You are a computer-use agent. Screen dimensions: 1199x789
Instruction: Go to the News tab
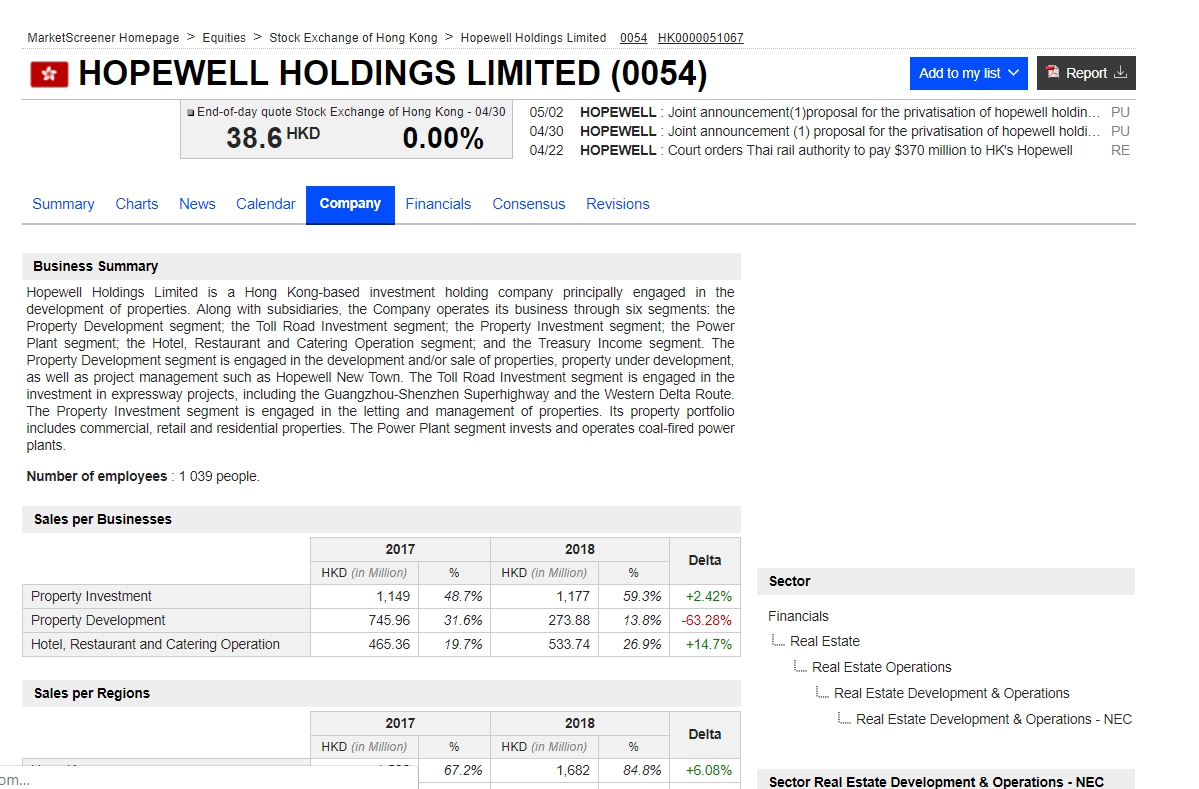(197, 204)
